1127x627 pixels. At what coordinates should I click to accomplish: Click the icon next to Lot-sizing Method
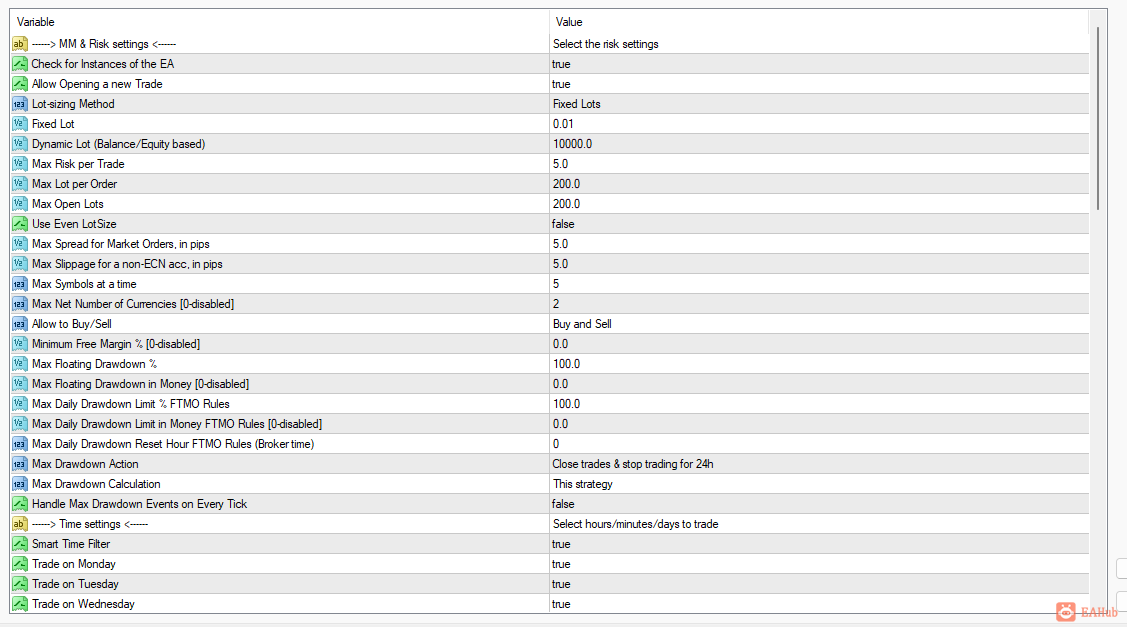tap(19, 104)
